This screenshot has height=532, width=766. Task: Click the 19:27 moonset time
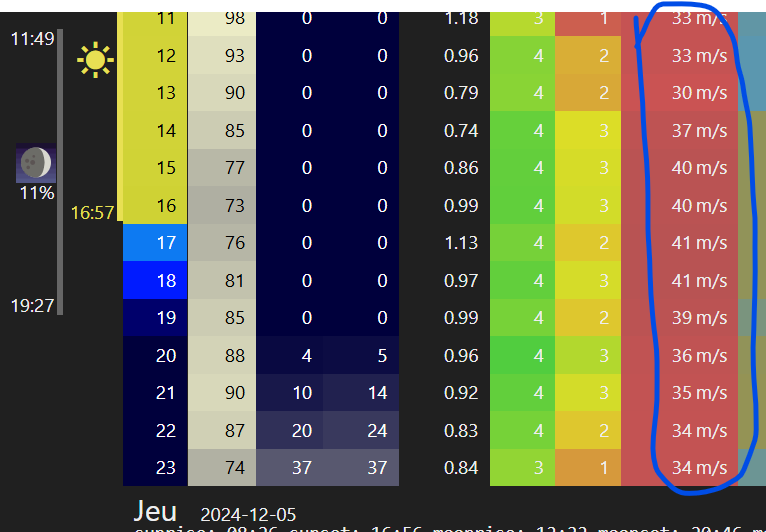click(x=32, y=306)
